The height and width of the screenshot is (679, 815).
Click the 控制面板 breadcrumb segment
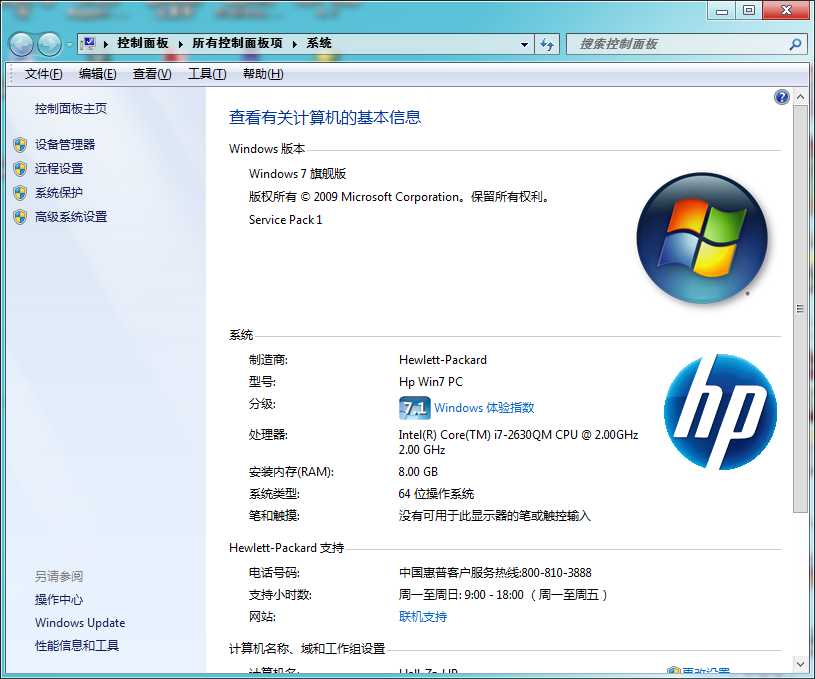(142, 43)
